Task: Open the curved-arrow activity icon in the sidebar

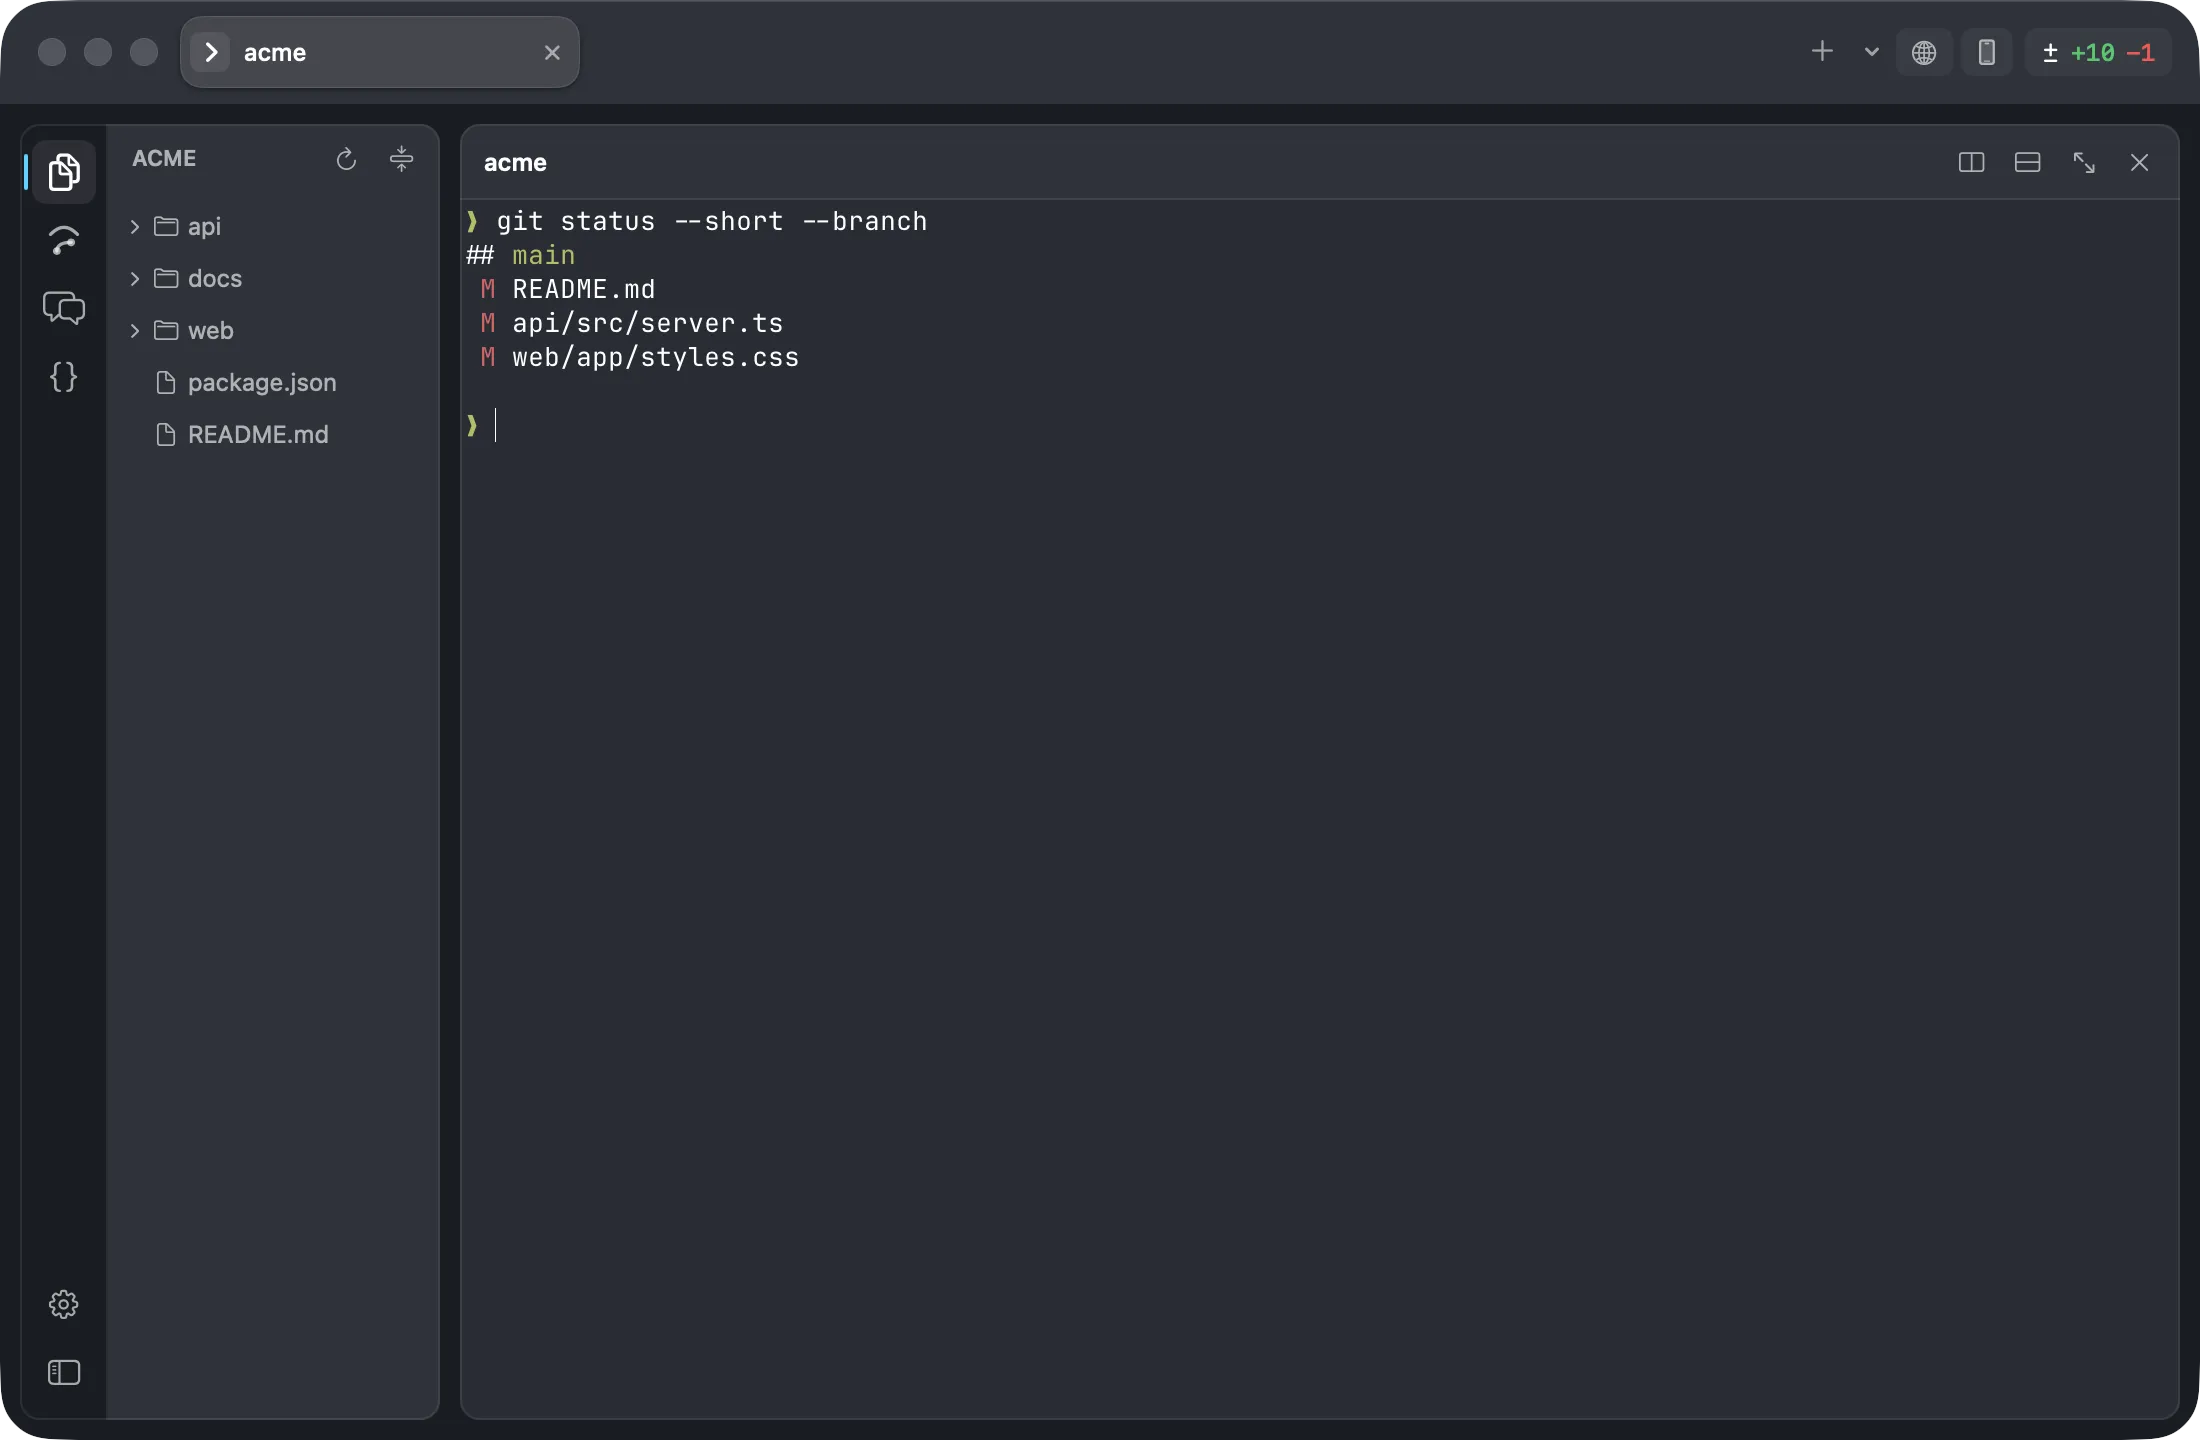Action: pyautogui.click(x=64, y=240)
